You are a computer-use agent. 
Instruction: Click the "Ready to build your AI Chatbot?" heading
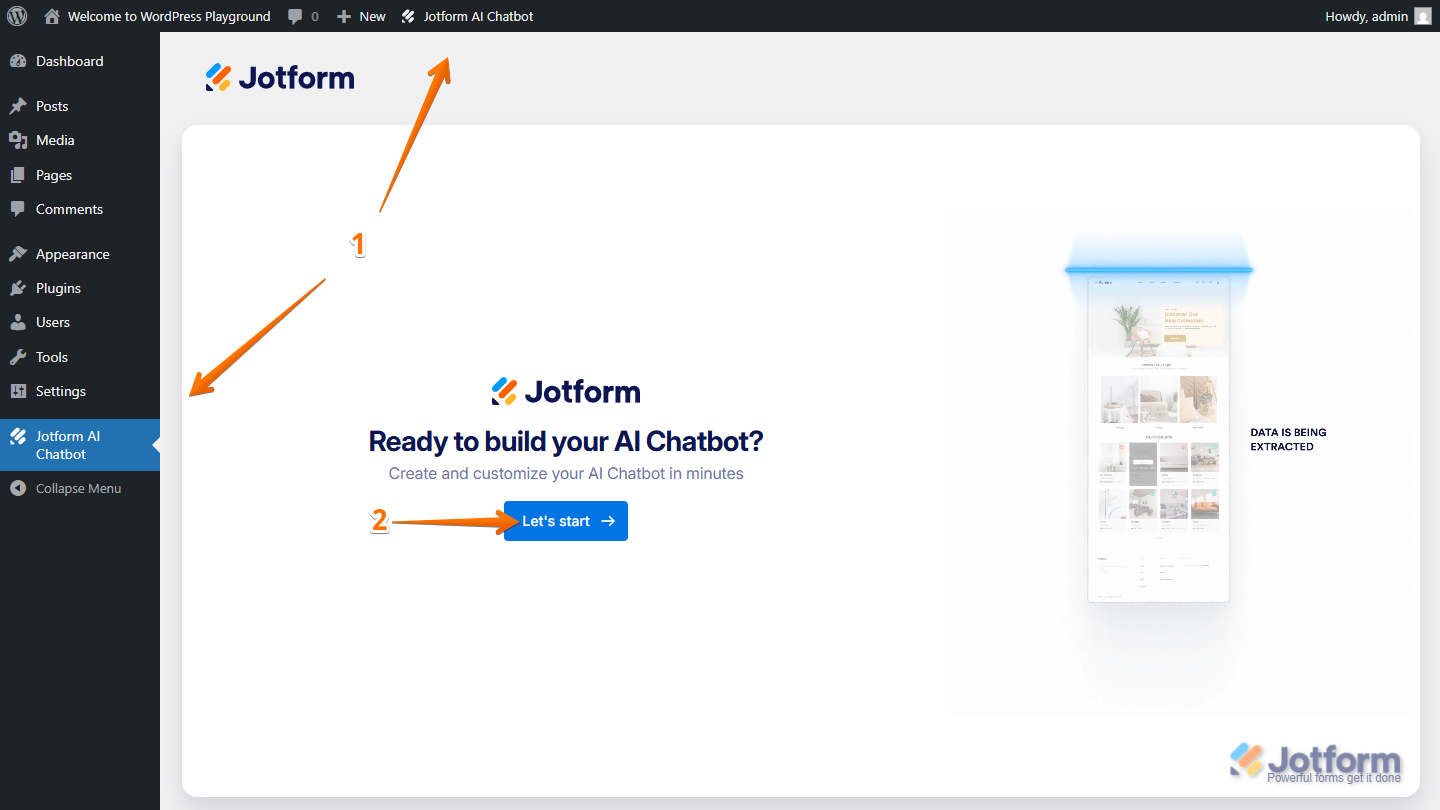coord(566,441)
